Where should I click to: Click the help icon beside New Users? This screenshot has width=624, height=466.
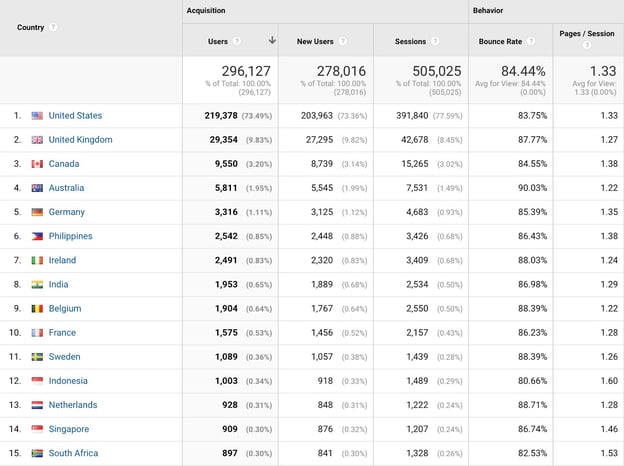click(343, 41)
